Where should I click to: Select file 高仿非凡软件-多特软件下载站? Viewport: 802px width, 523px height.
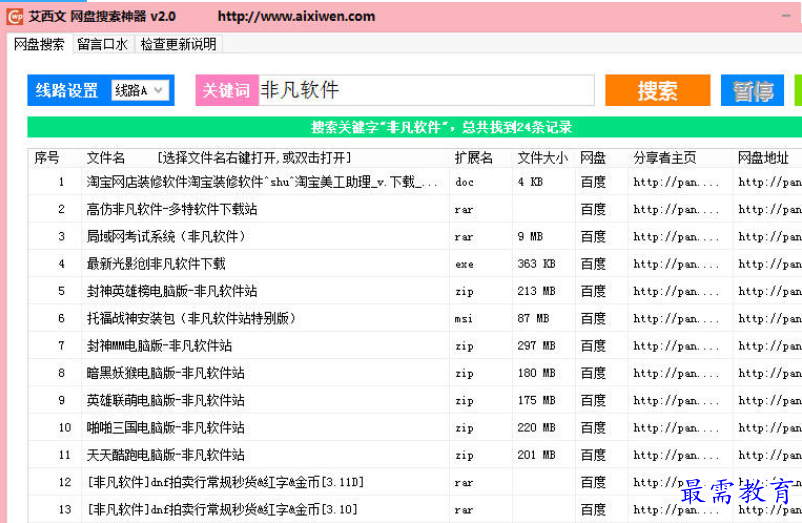[x=172, y=209]
